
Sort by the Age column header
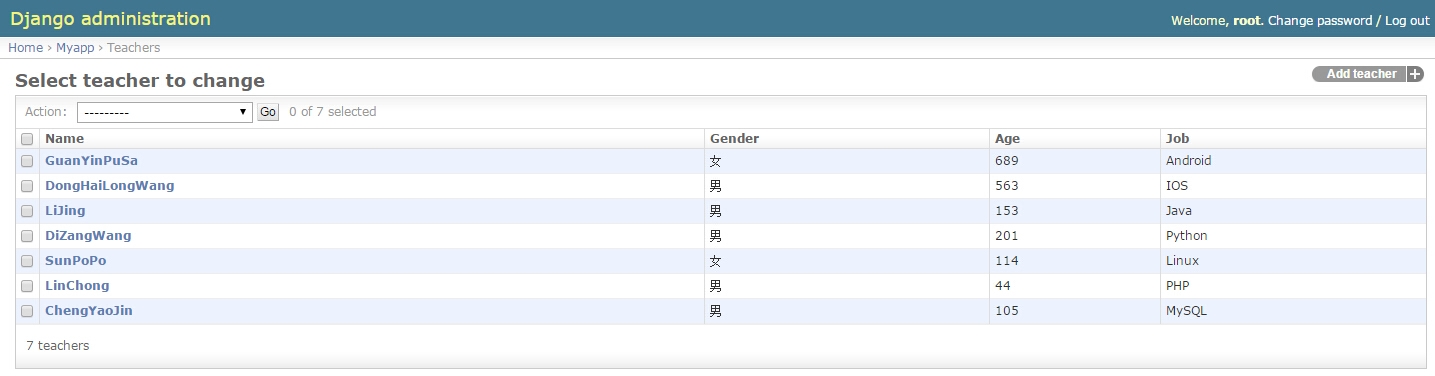pyautogui.click(x=1008, y=139)
